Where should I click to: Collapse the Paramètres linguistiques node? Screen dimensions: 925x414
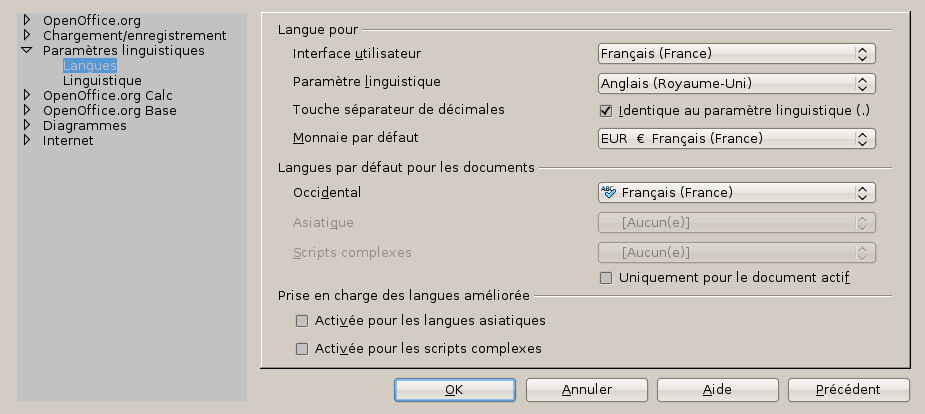[x=28, y=50]
